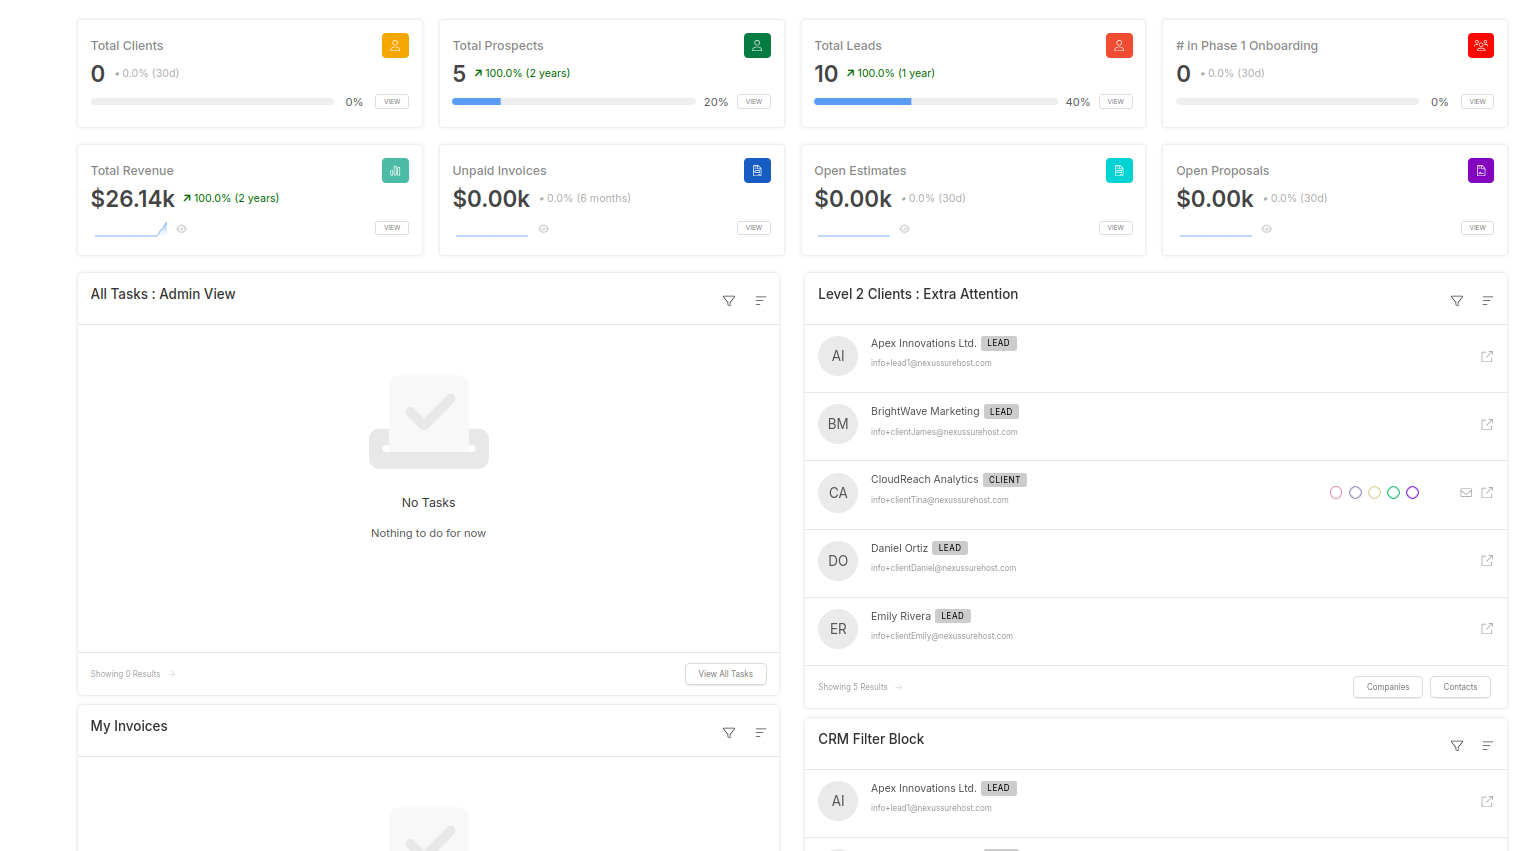Click the red Phase 1 Onboarding icon
This screenshot has width=1538, height=851.
[1480, 46]
